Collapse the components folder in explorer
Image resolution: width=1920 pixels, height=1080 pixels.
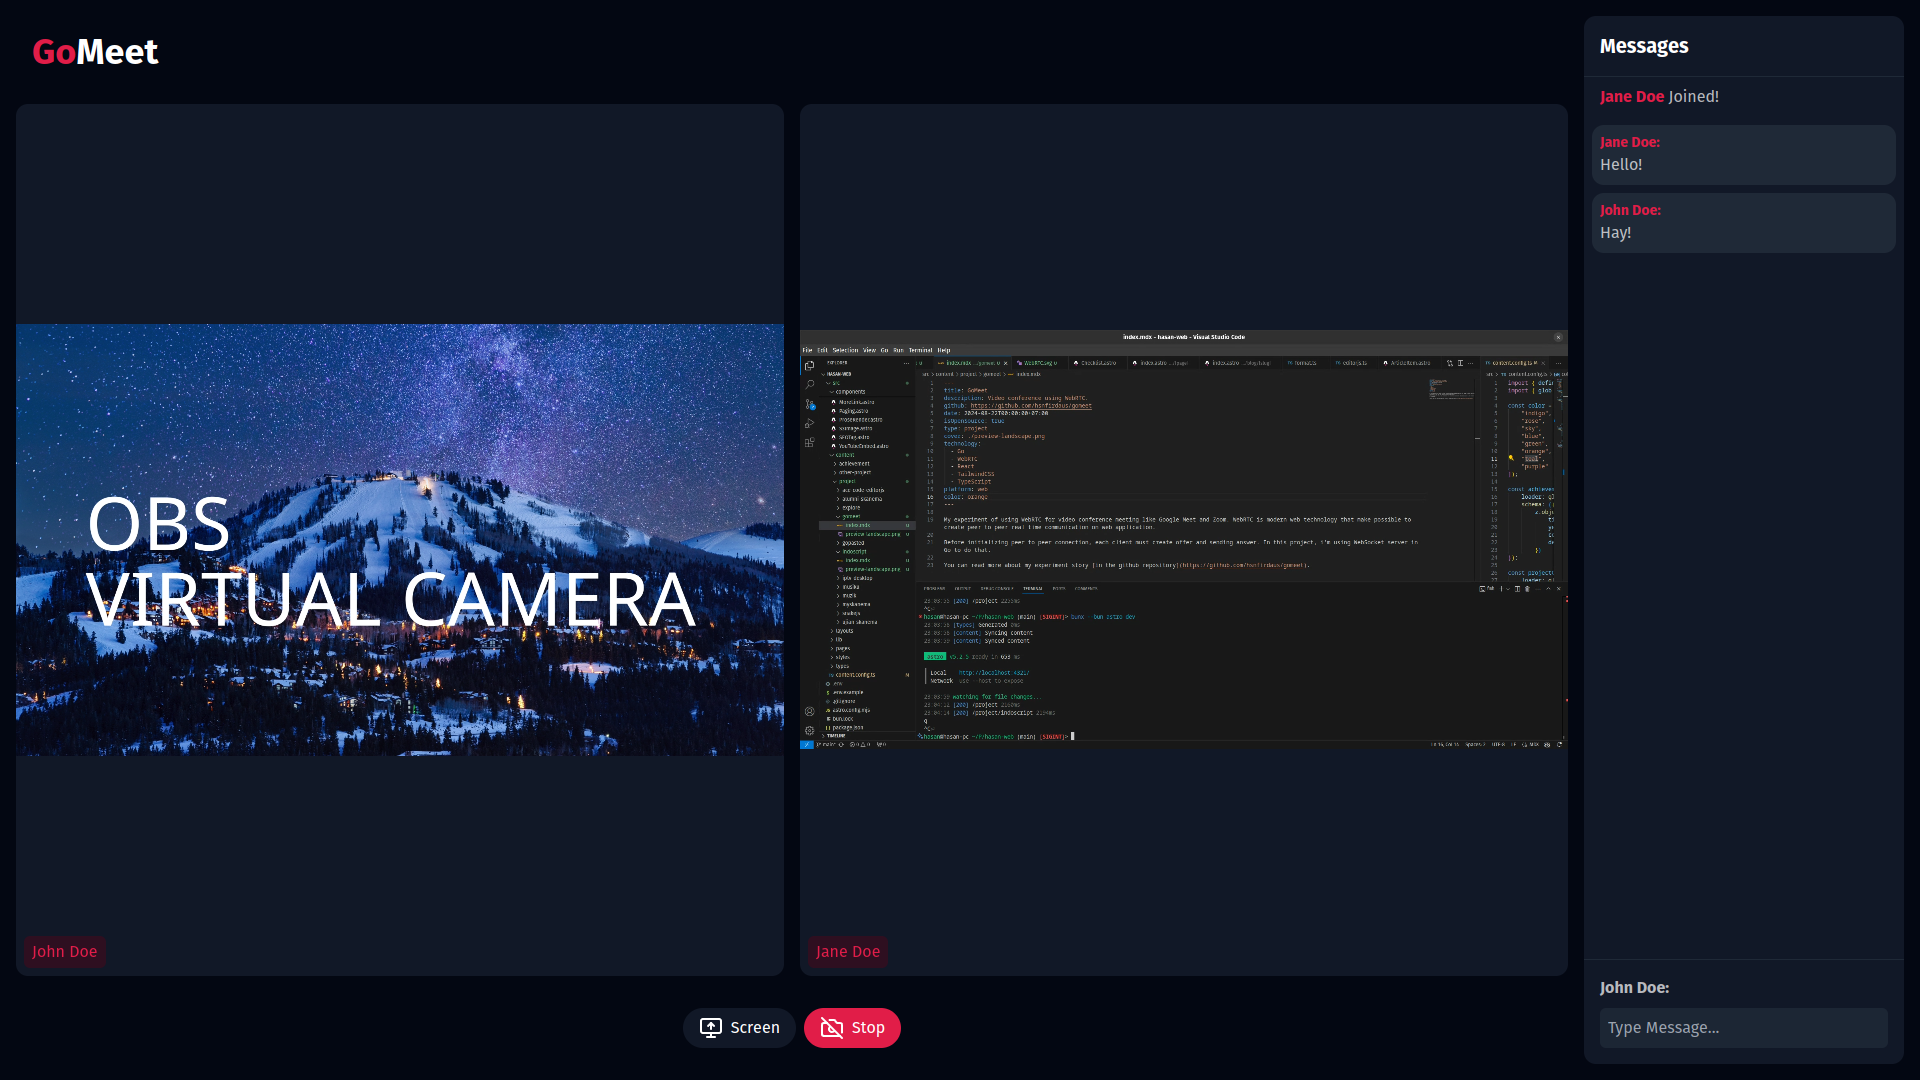[850, 392]
